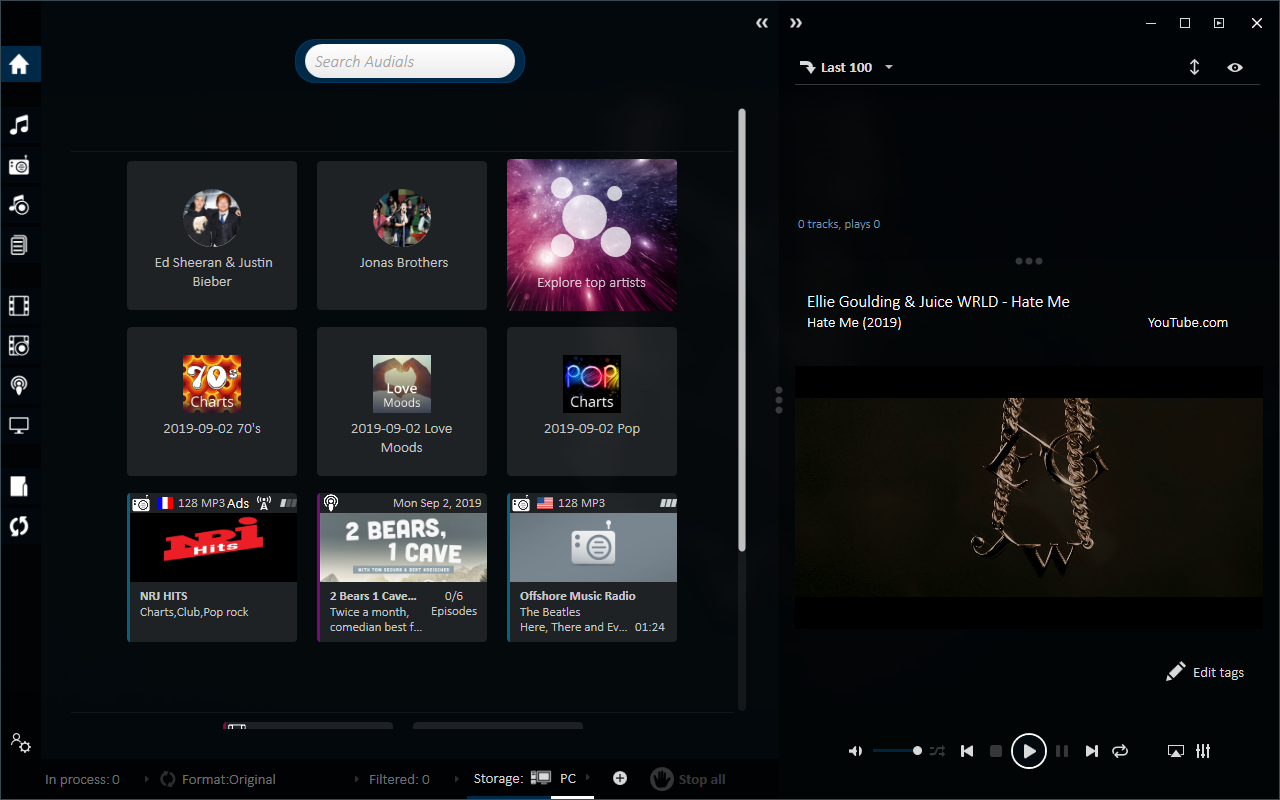Click the 'Mon Sep 2, 2019' podcast date

click(437, 503)
